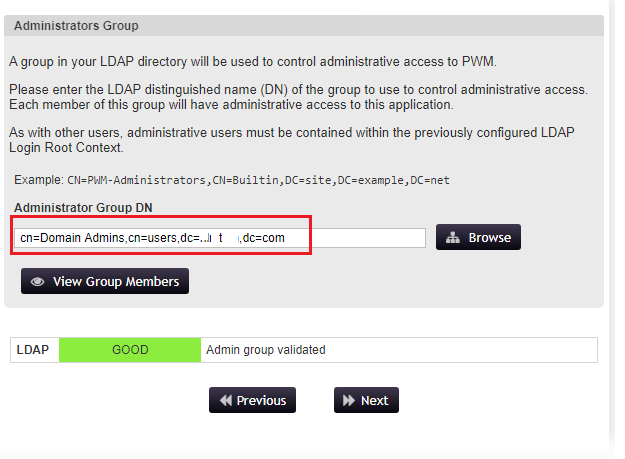Screen dimensions: 625x459
Task: Open the LDAP Browse dialog
Action: pyautogui.click(x=478, y=237)
